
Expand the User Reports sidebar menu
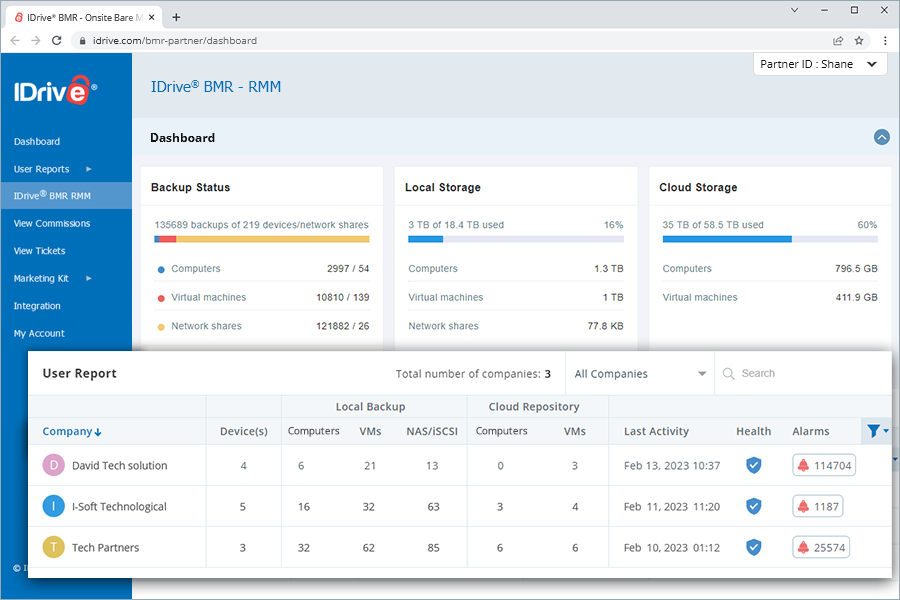point(41,169)
